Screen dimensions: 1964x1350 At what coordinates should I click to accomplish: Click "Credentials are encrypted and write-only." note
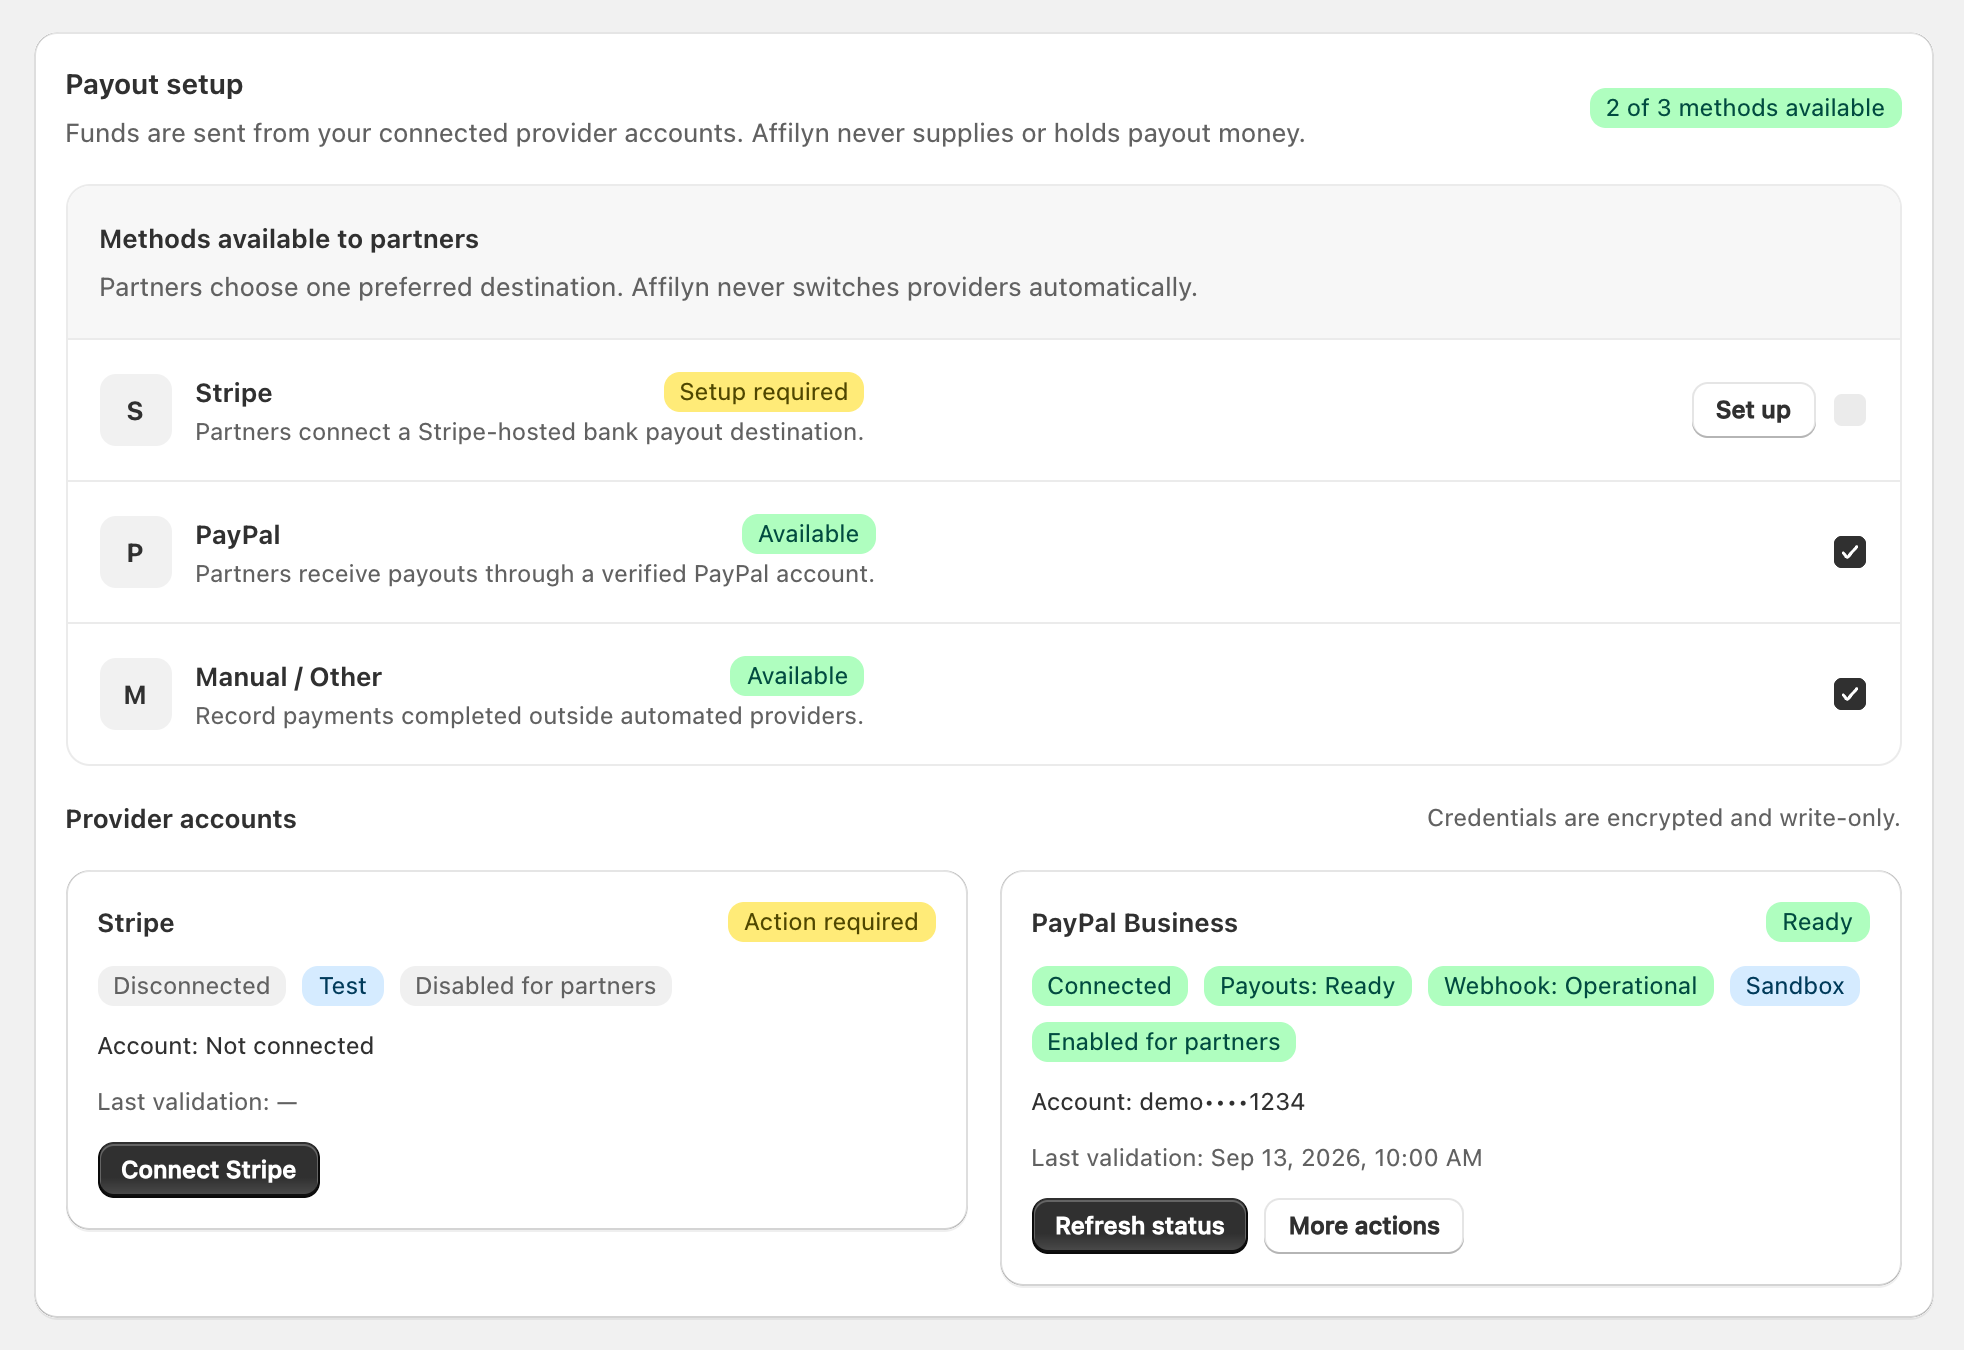(1663, 818)
